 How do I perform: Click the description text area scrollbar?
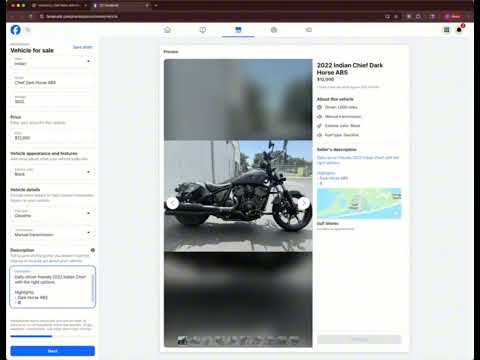93,288
